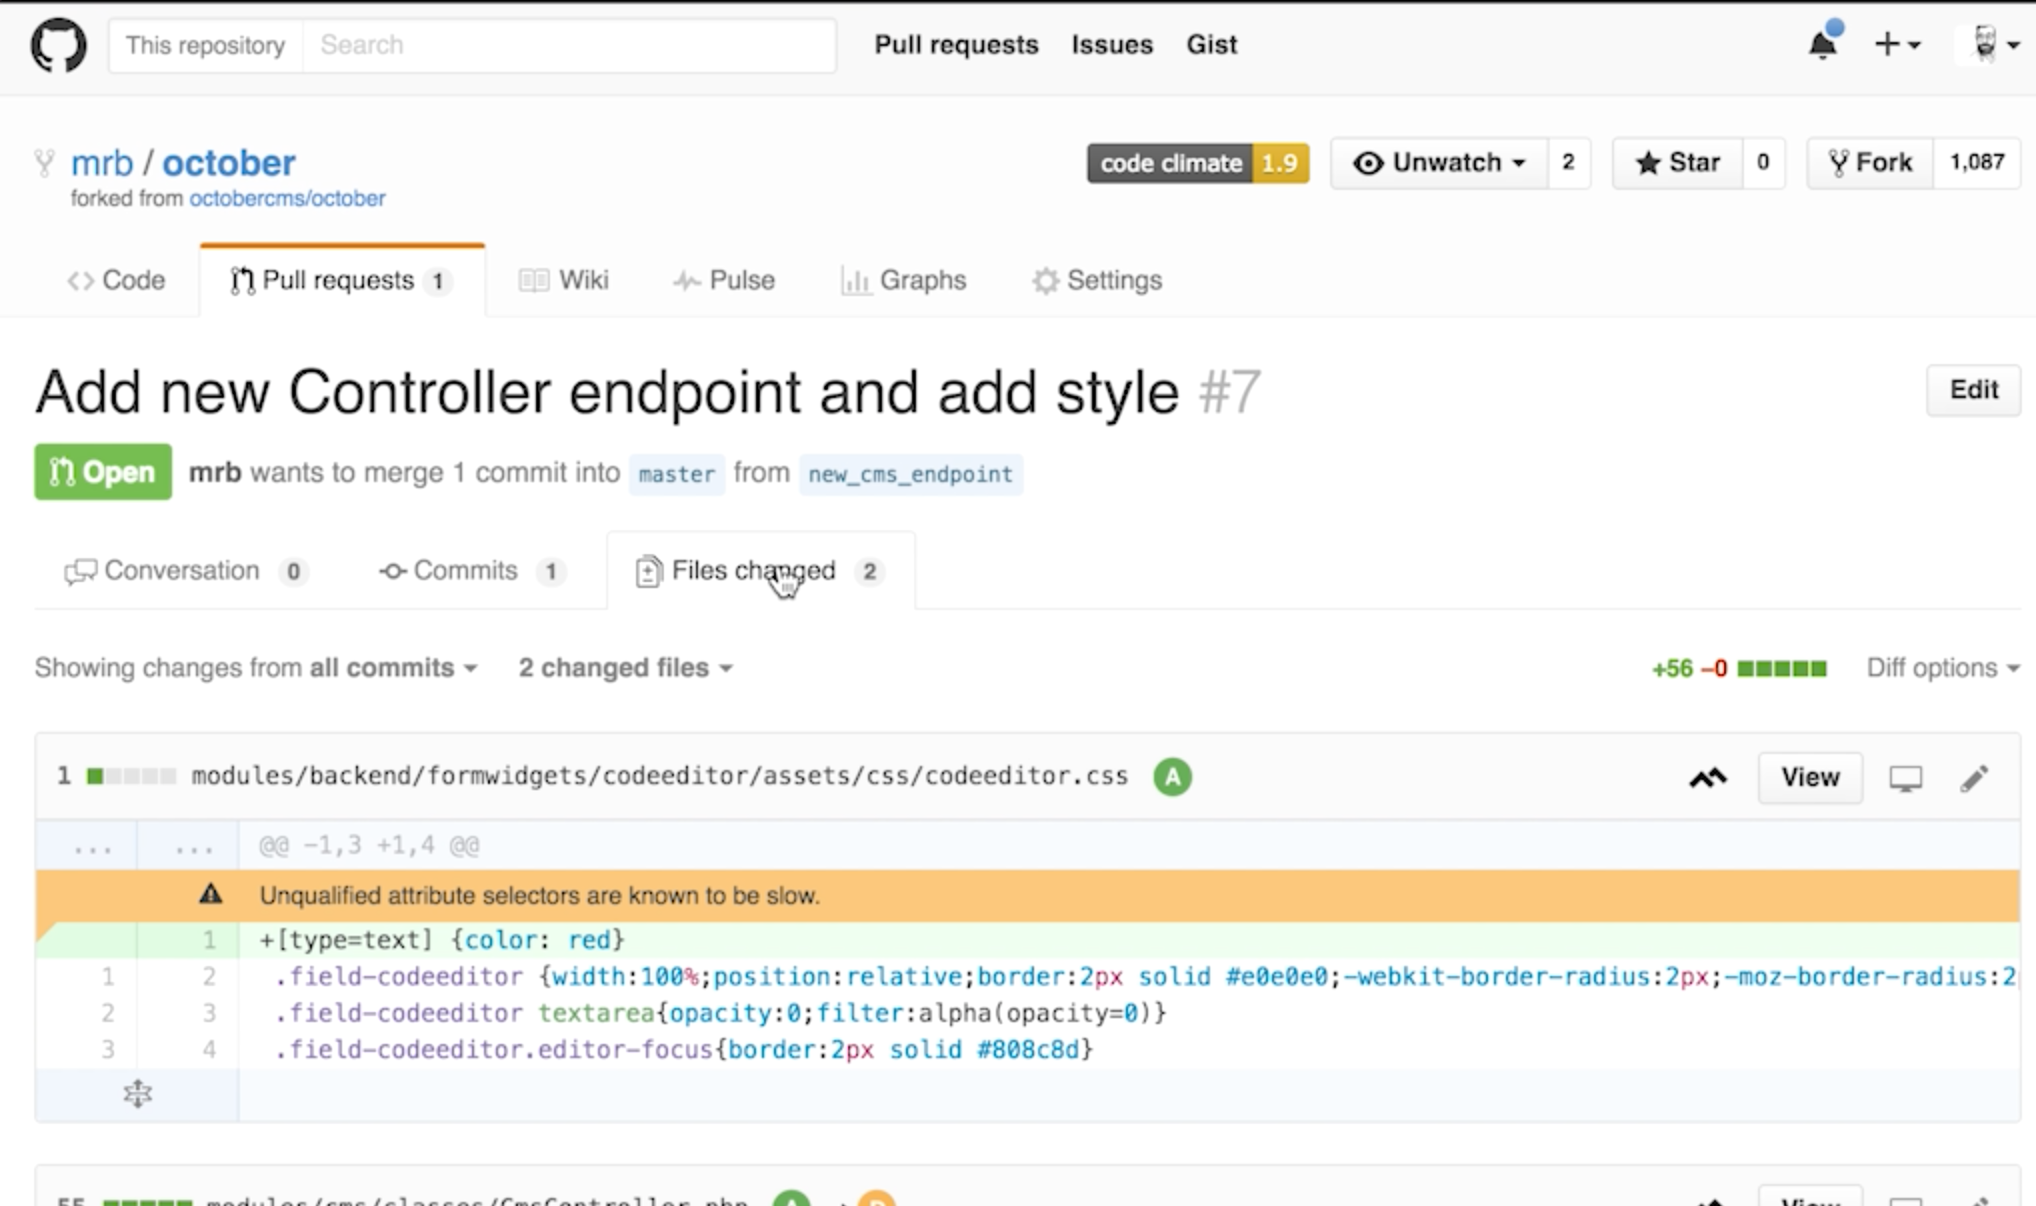Expand the all commits dropdown

coord(393,668)
